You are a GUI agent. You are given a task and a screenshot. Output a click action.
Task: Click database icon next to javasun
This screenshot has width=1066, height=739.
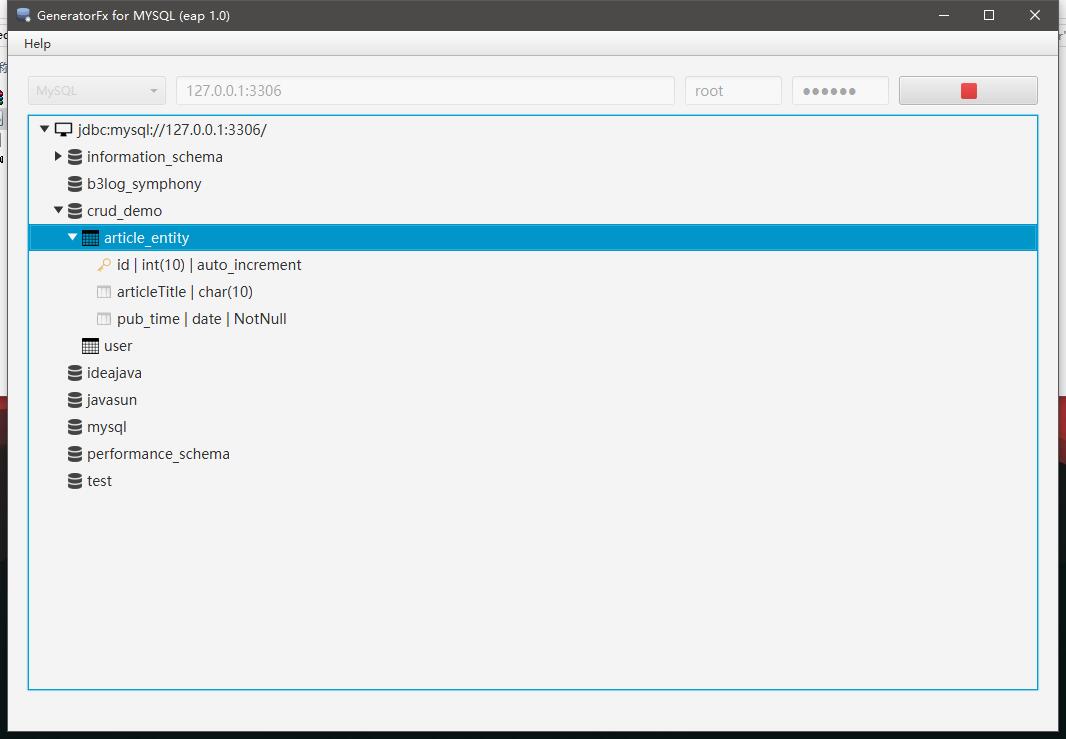[75, 400]
